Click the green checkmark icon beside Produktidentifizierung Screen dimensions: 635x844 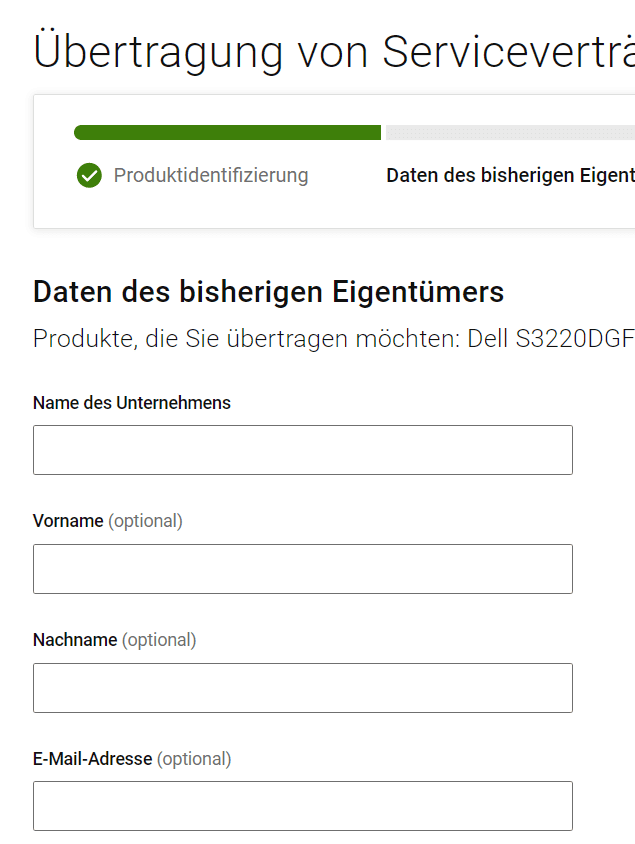click(89, 176)
